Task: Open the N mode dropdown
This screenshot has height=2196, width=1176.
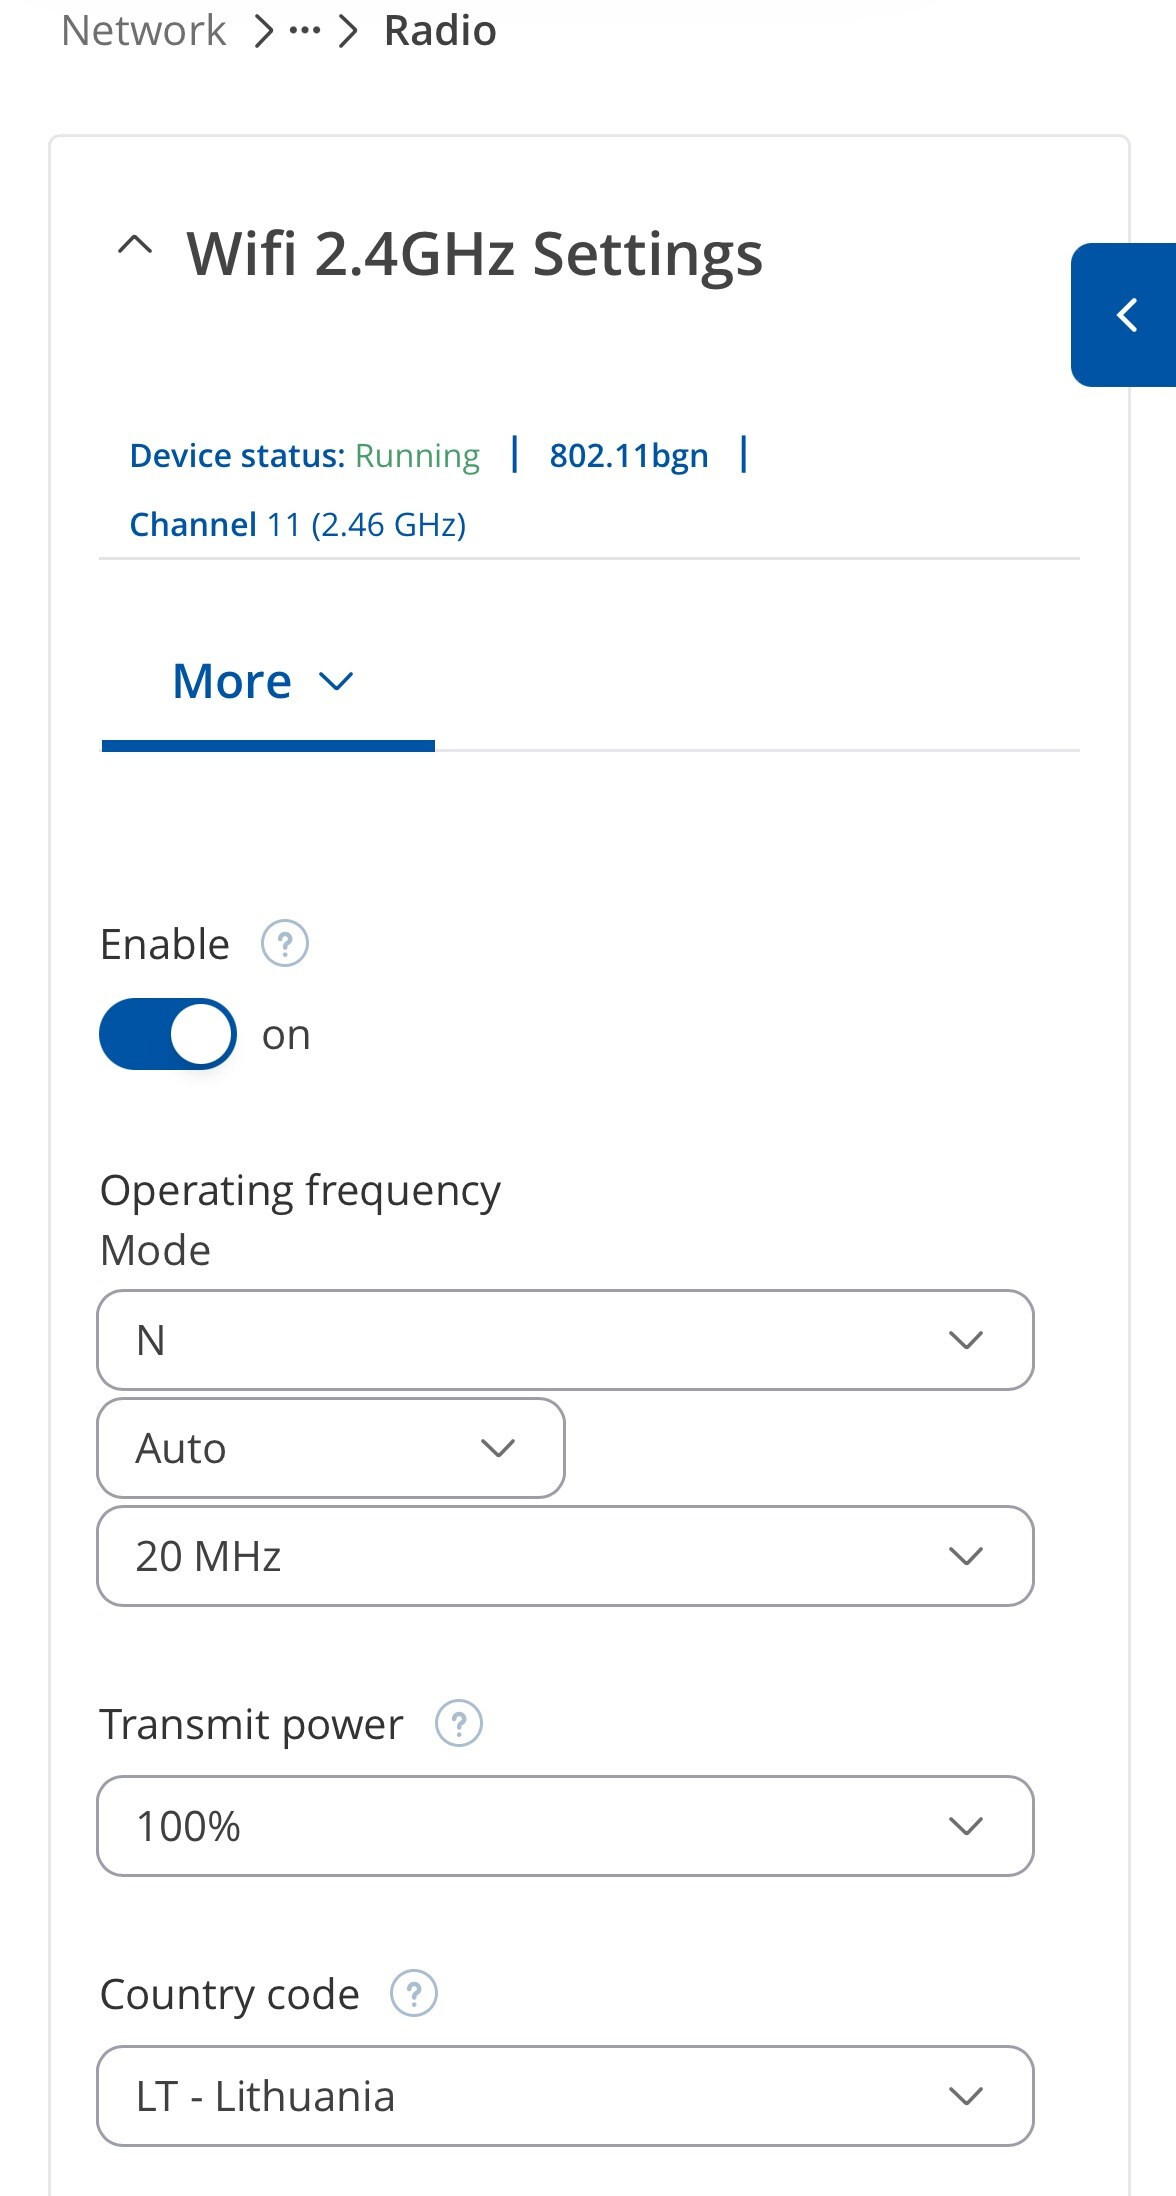Action: [x=565, y=1340]
